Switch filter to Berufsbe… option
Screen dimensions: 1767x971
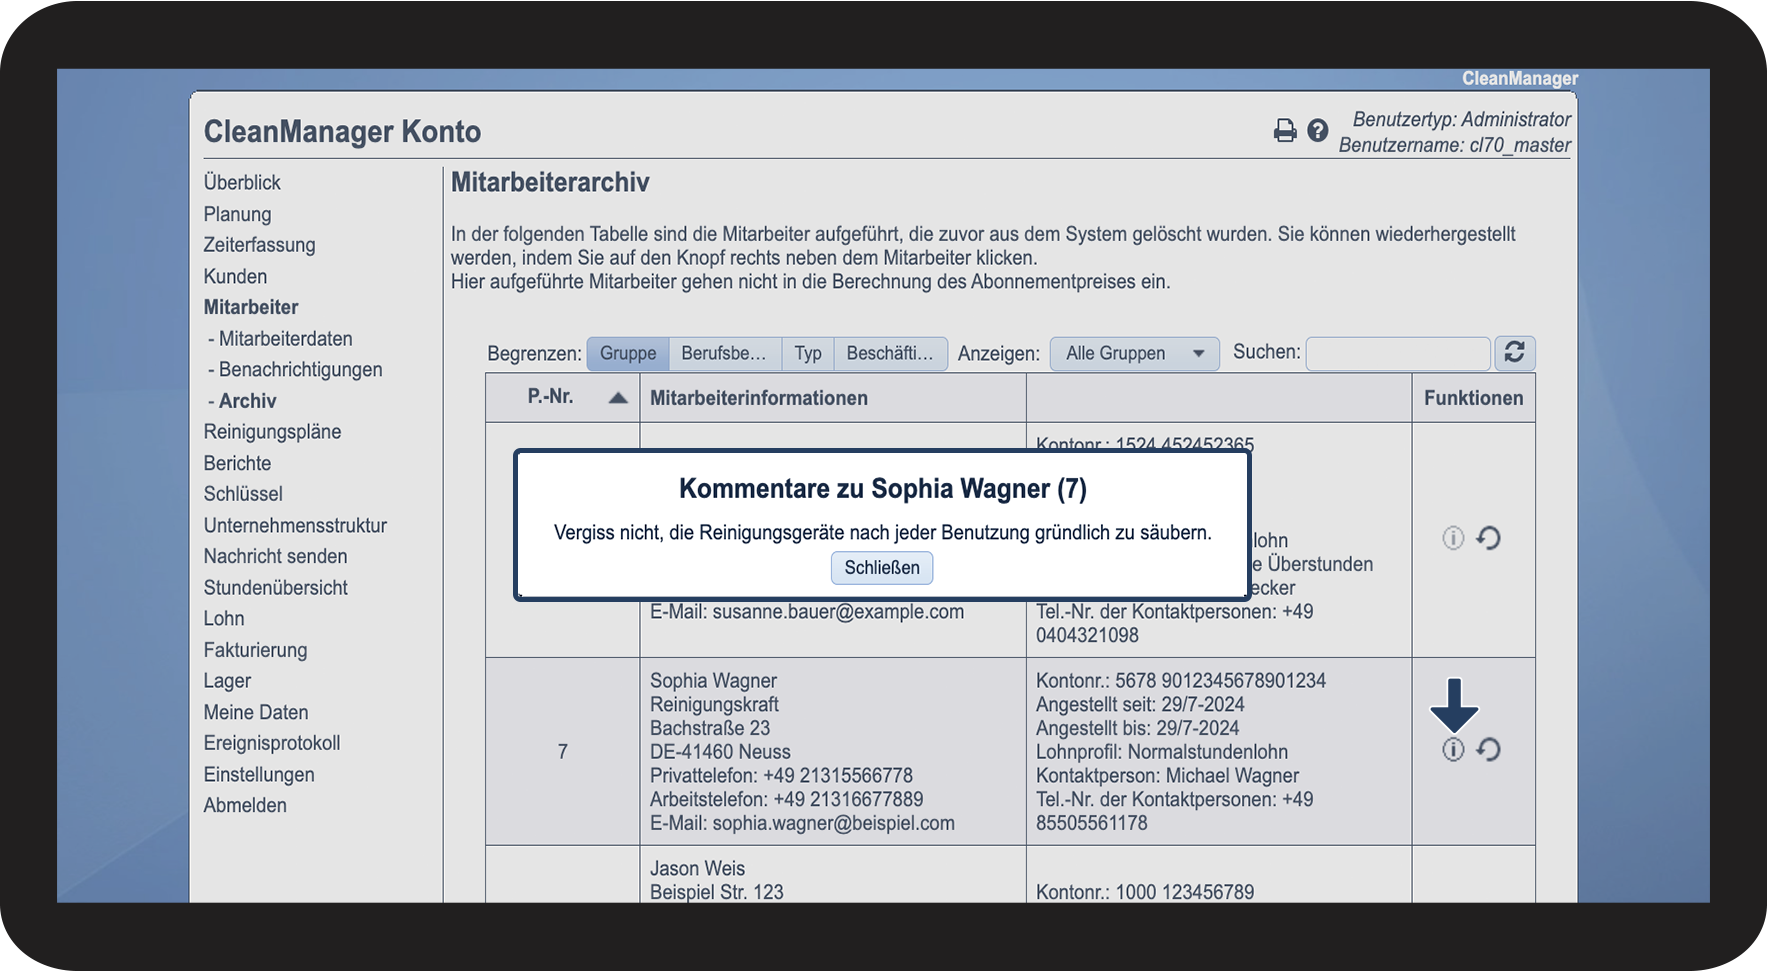pos(724,353)
